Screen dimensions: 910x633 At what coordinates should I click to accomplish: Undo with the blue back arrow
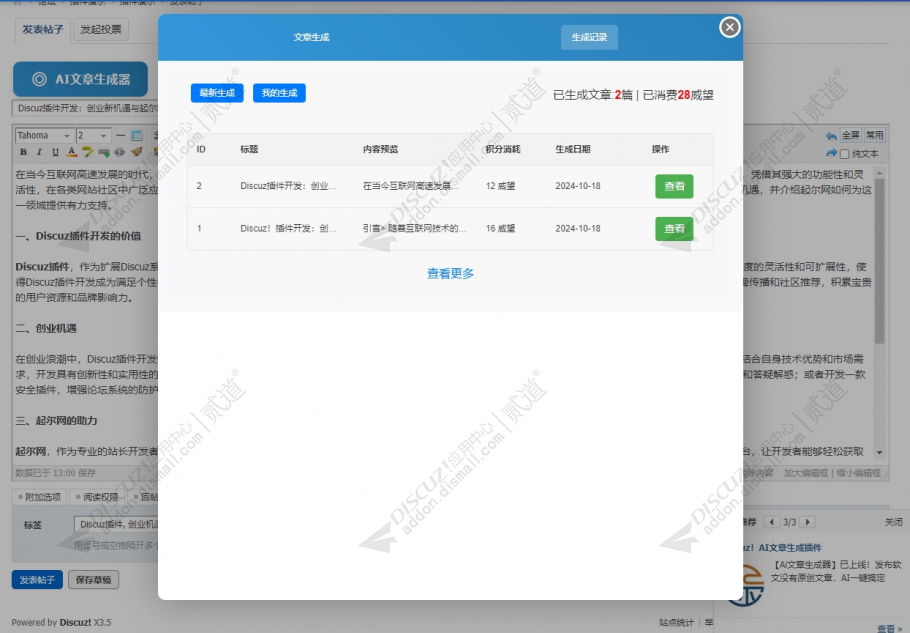831,136
